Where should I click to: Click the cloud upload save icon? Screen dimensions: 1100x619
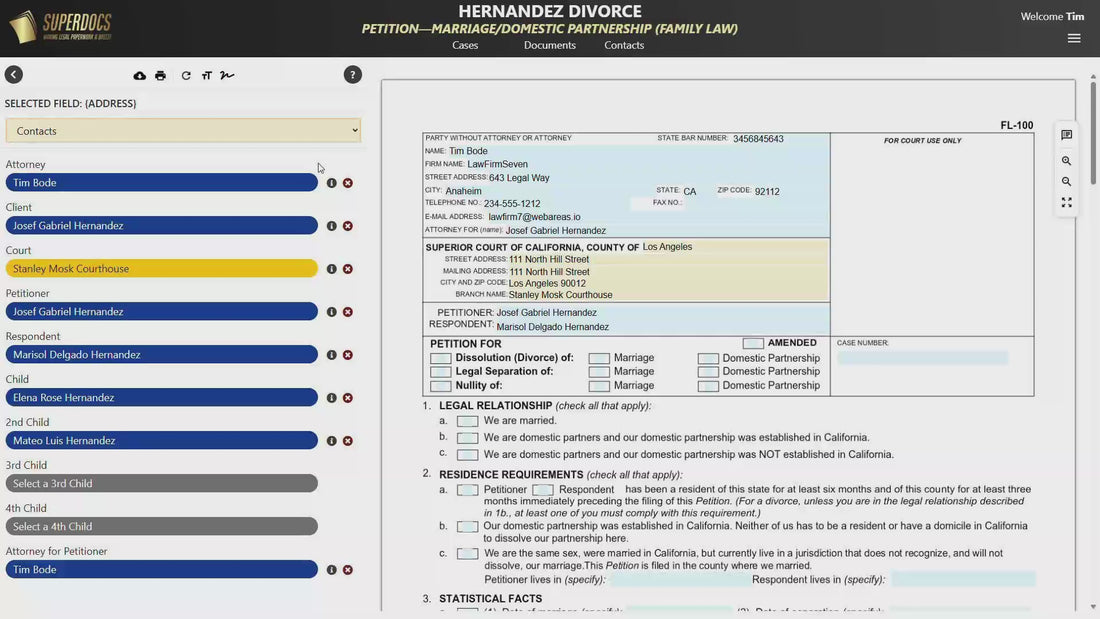(x=140, y=76)
